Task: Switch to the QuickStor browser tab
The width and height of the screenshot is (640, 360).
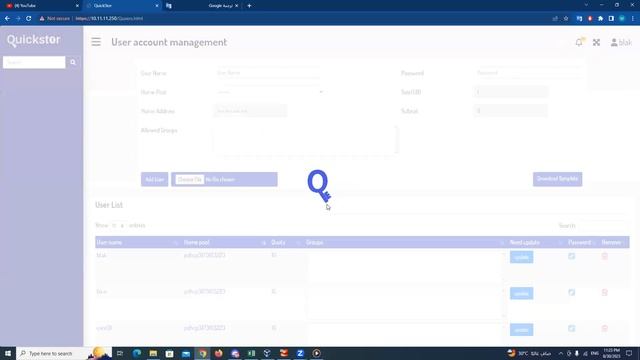Action: pos(121,6)
